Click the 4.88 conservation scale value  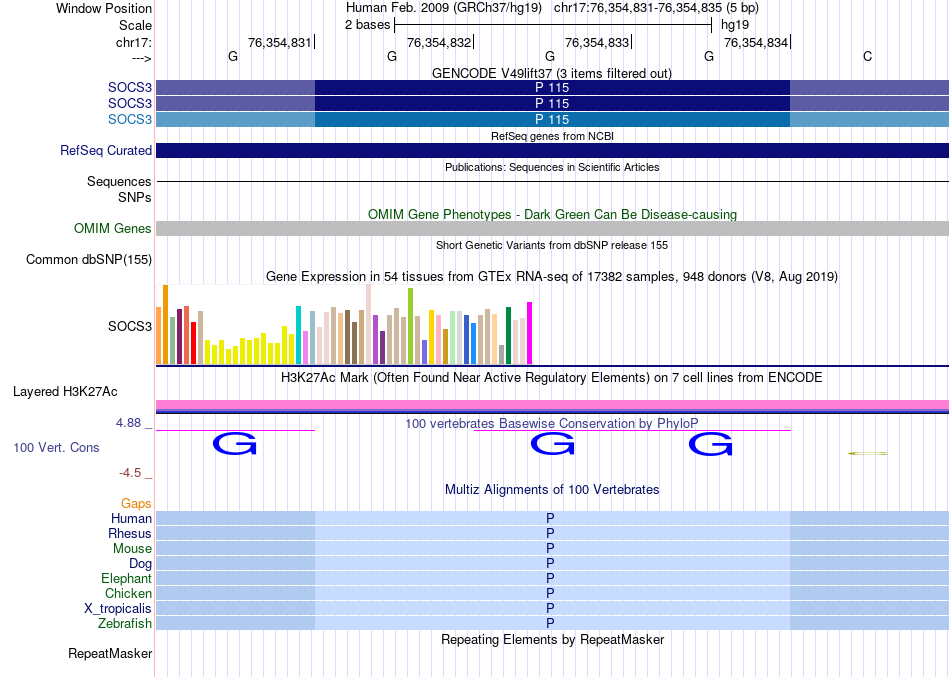128,422
